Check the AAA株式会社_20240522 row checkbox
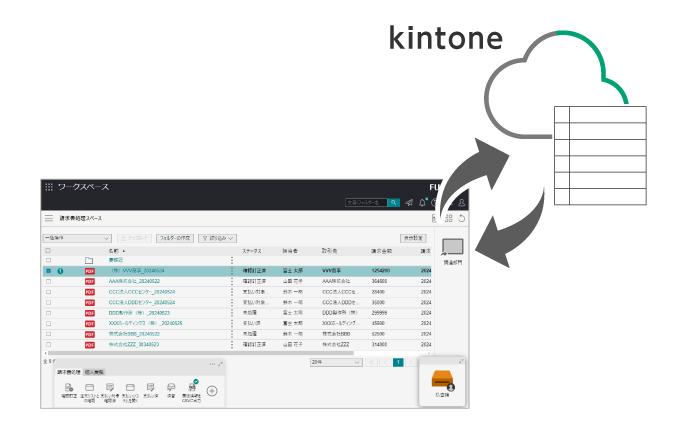 pyautogui.click(x=48, y=281)
